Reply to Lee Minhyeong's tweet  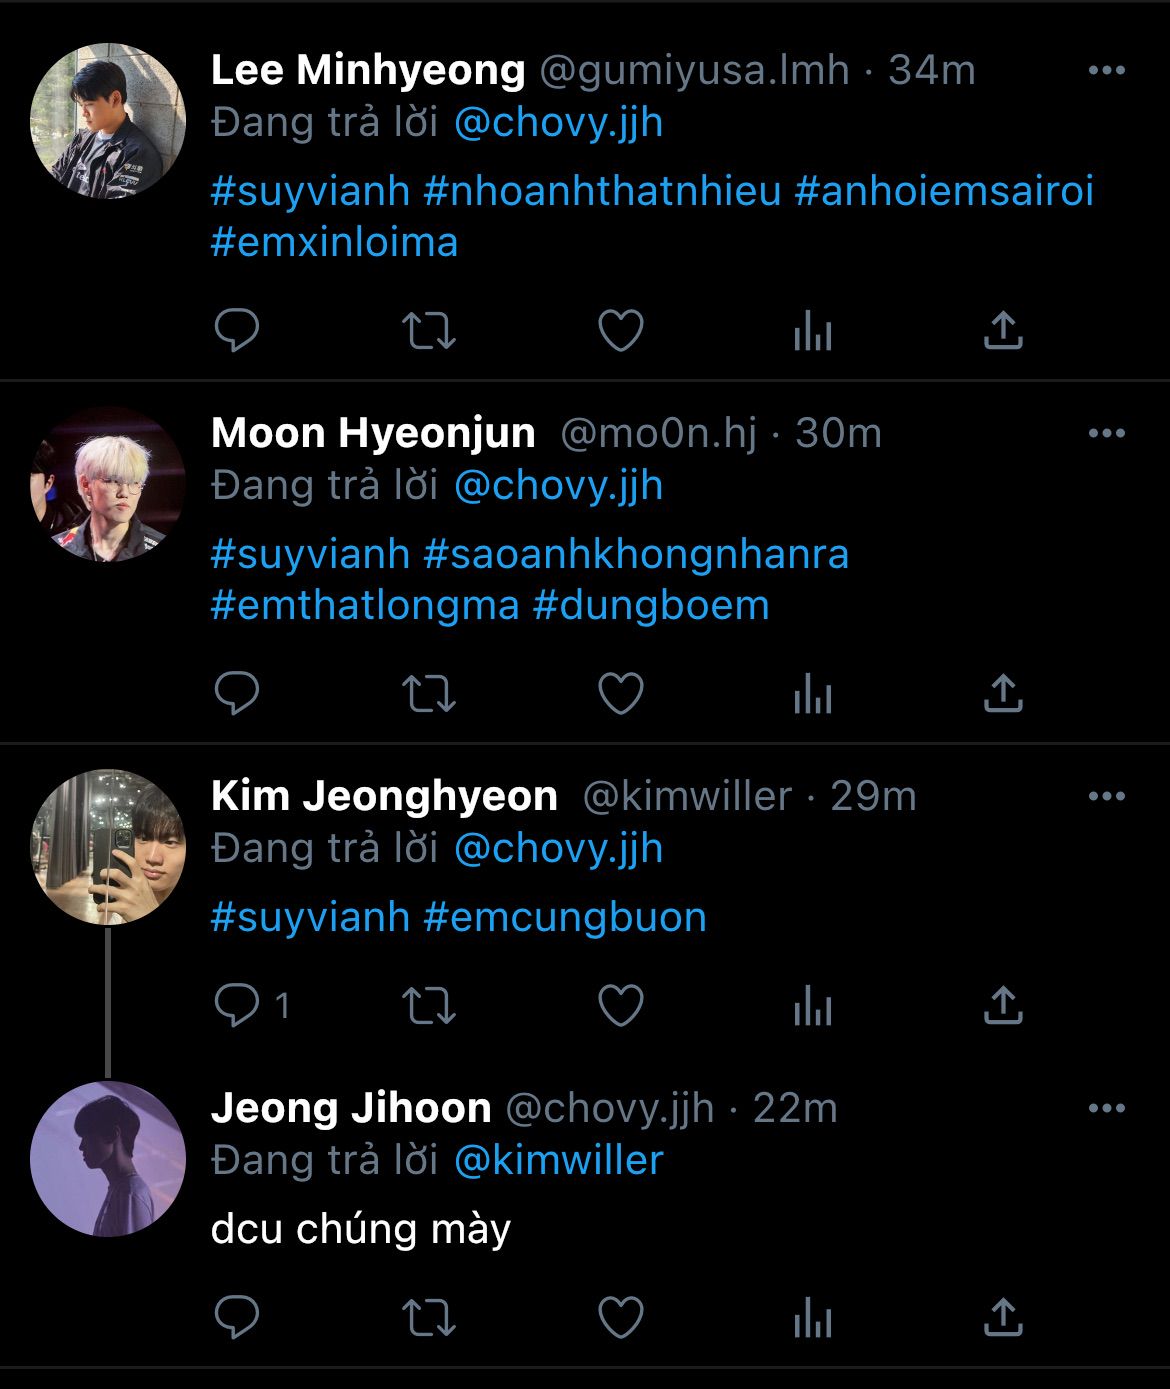click(x=237, y=331)
